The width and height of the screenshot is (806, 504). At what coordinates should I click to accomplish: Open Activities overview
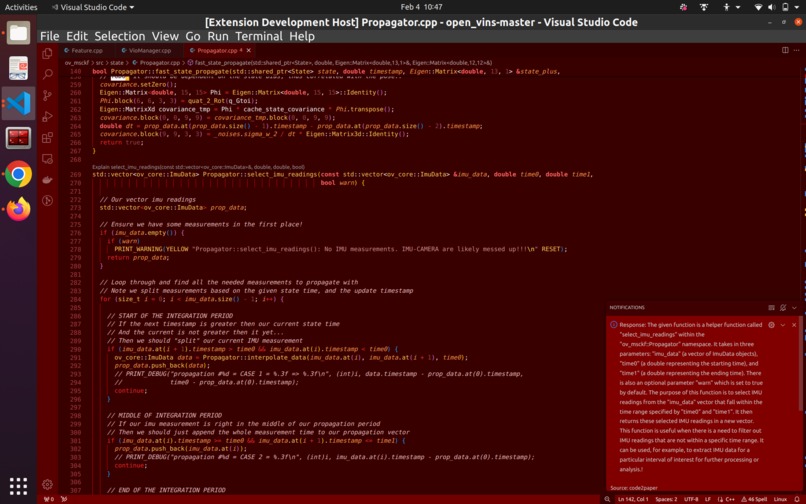21,7
